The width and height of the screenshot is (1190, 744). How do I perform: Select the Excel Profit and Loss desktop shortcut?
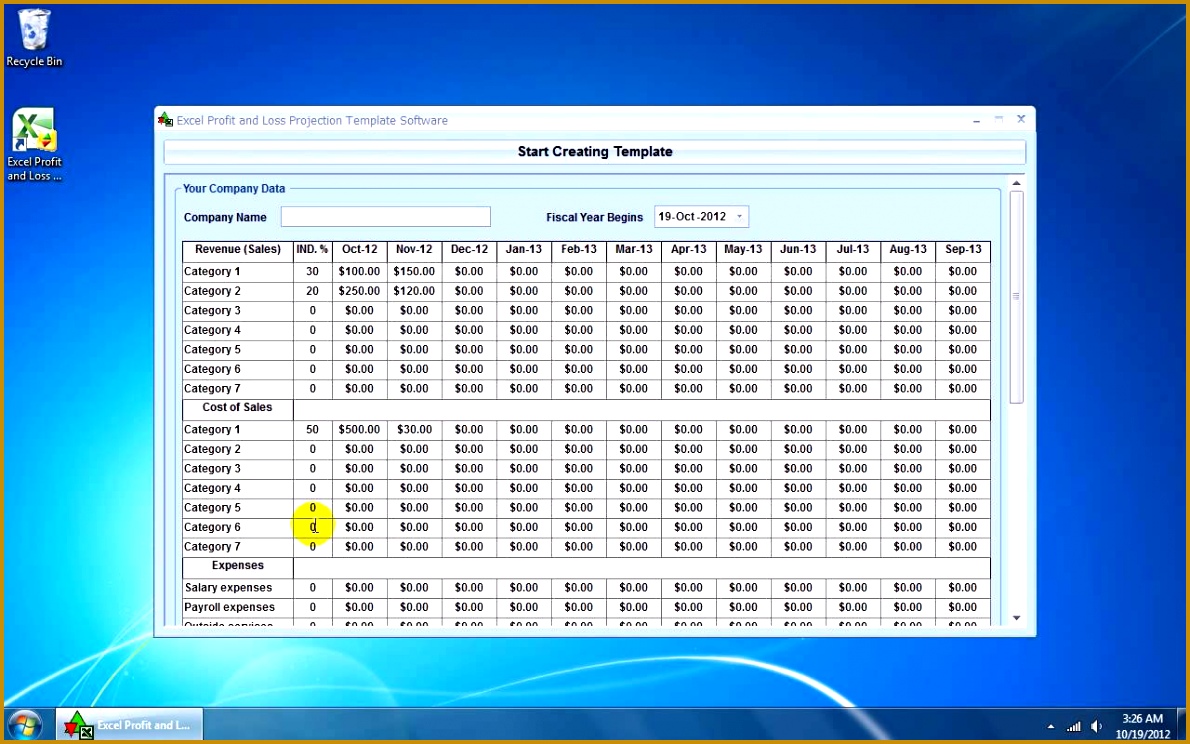point(34,144)
